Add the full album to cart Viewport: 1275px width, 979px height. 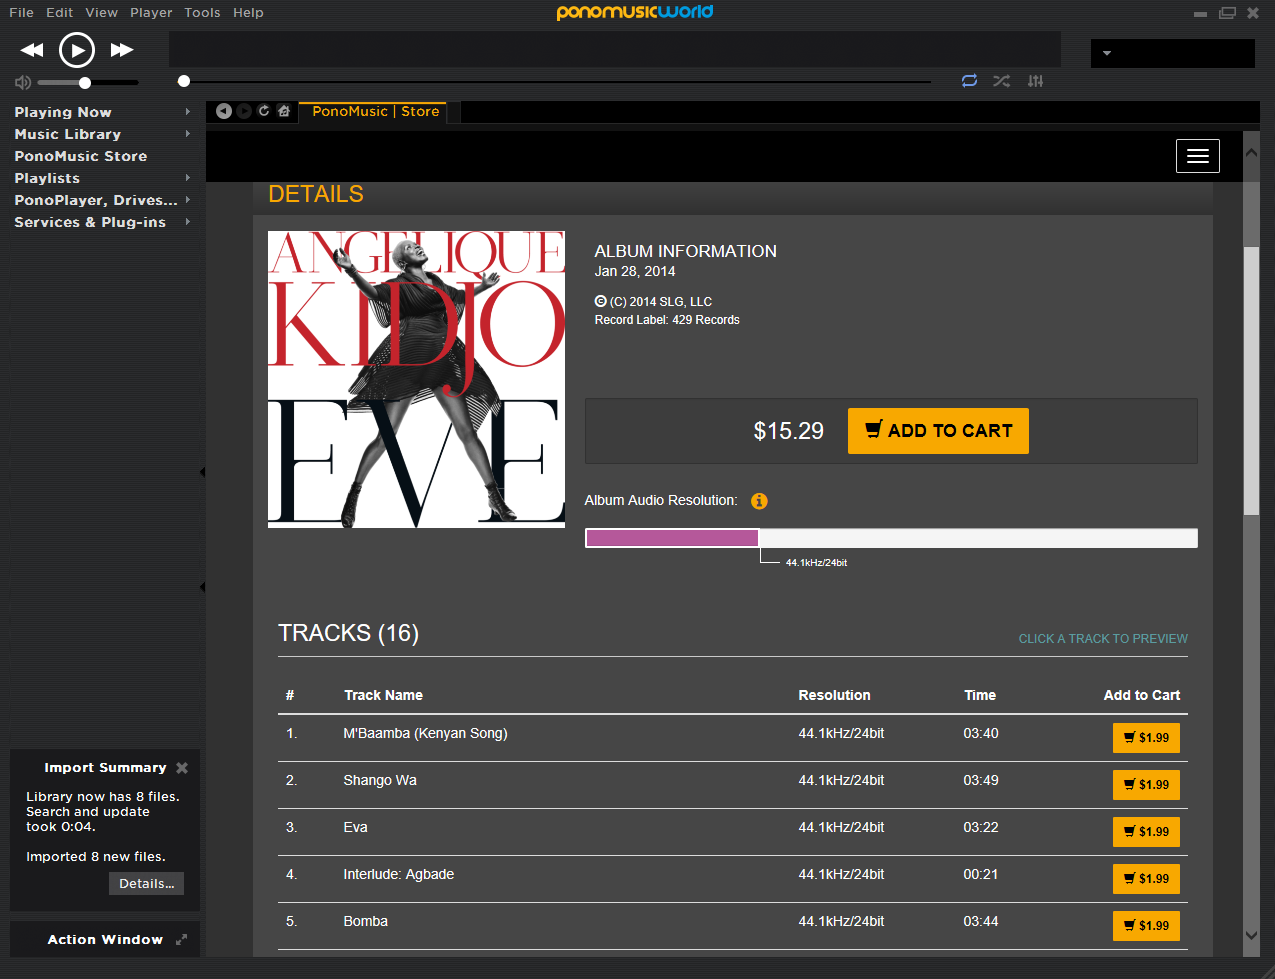[938, 431]
